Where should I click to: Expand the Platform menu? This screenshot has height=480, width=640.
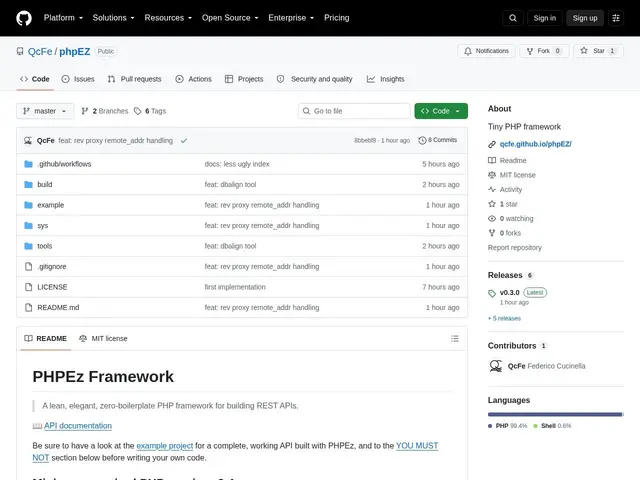63,18
